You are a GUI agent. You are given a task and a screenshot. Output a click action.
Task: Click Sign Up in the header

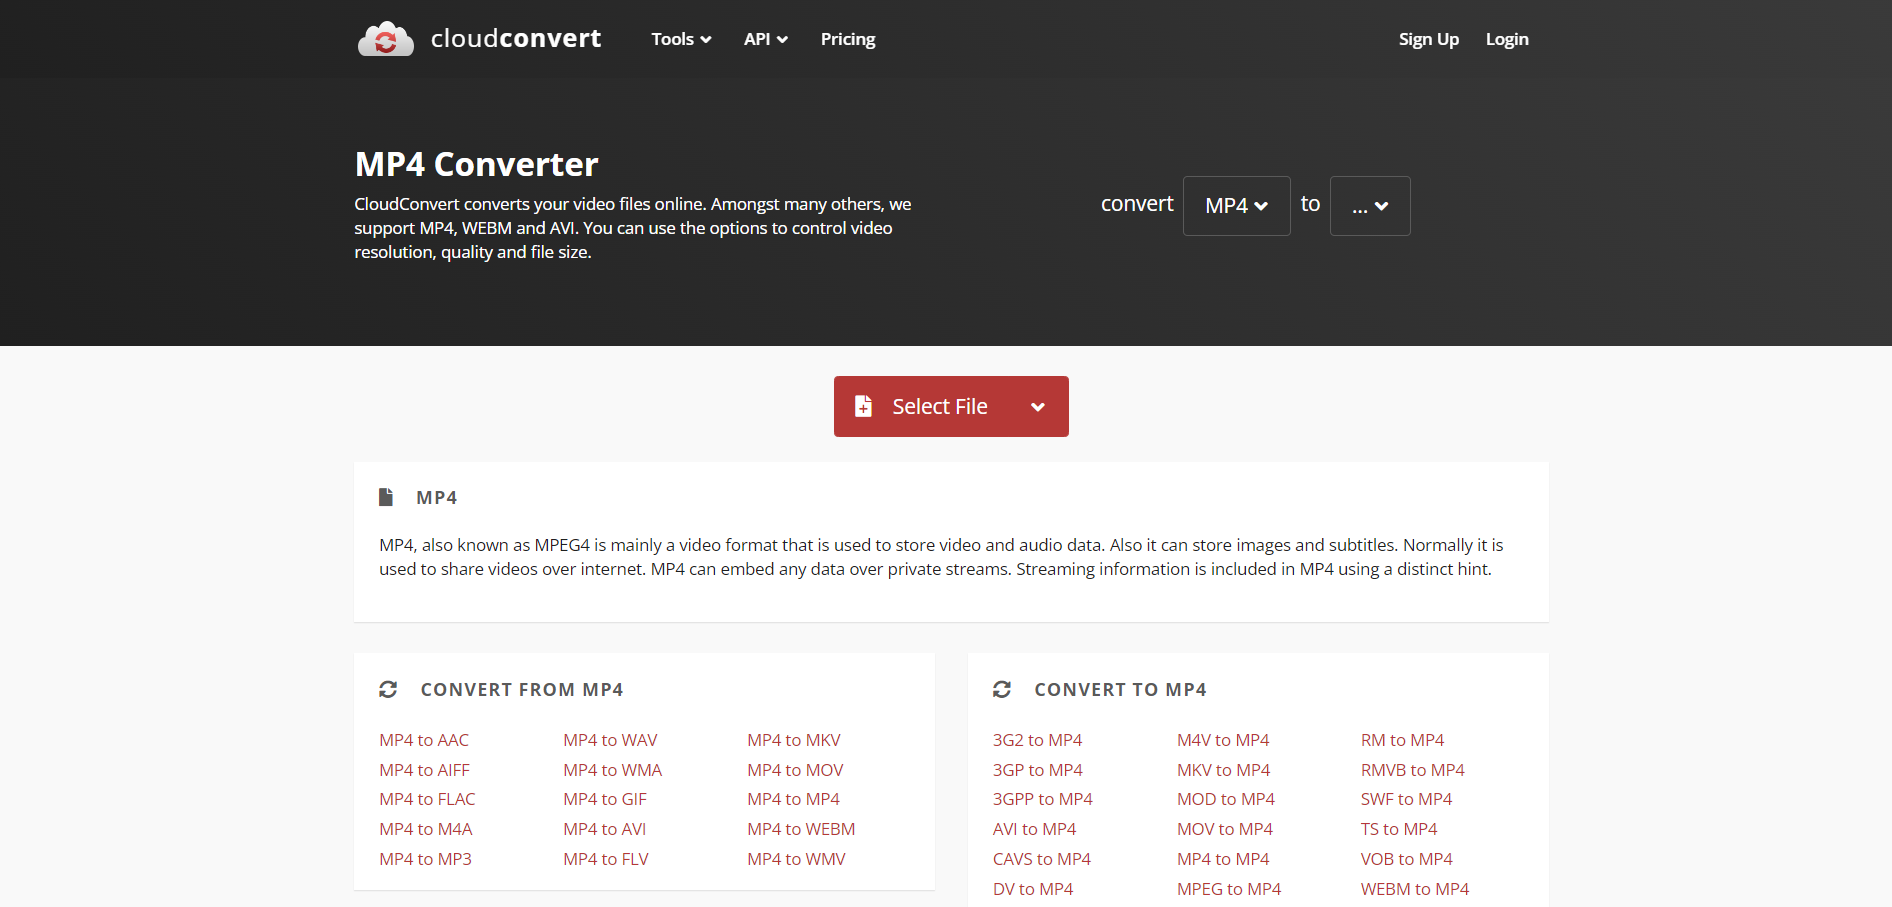[1428, 39]
